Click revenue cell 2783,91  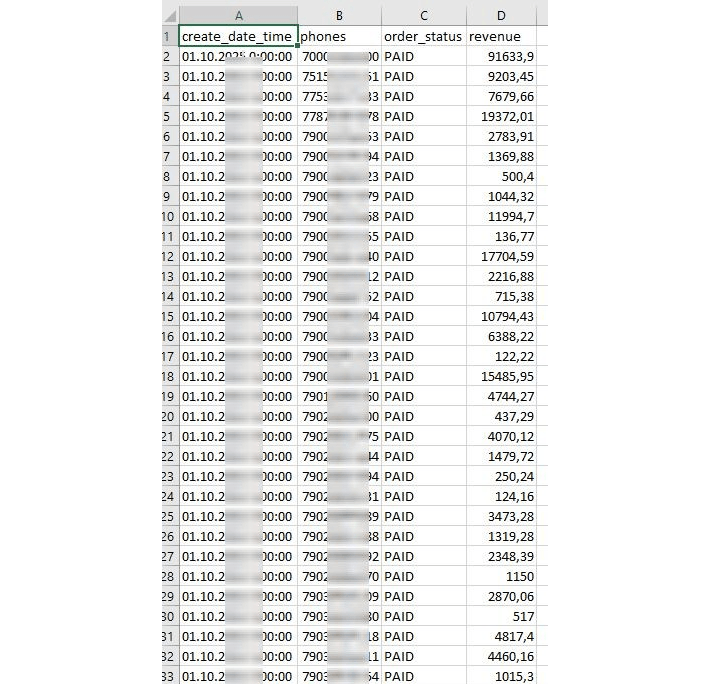501,137
